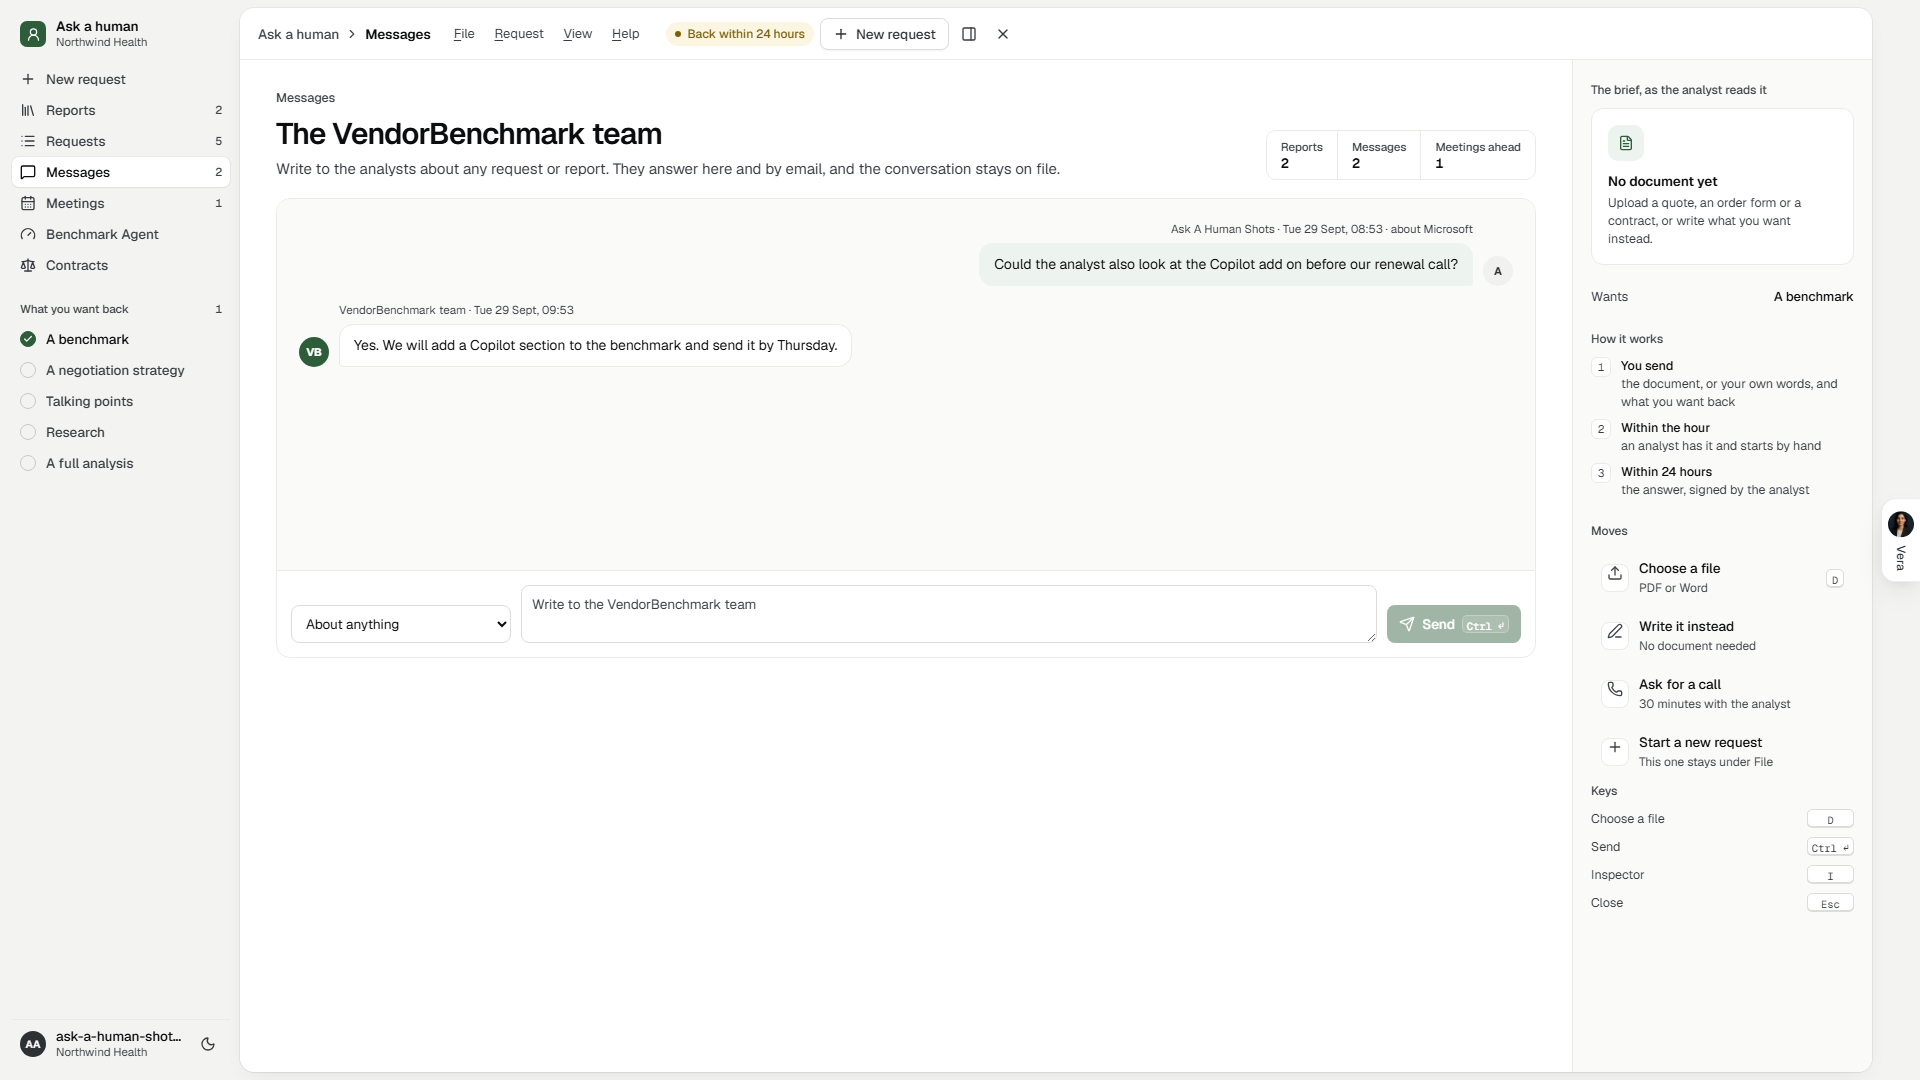Click the Benchmark Agent gauge icon
The width and height of the screenshot is (1920, 1080).
click(x=28, y=234)
